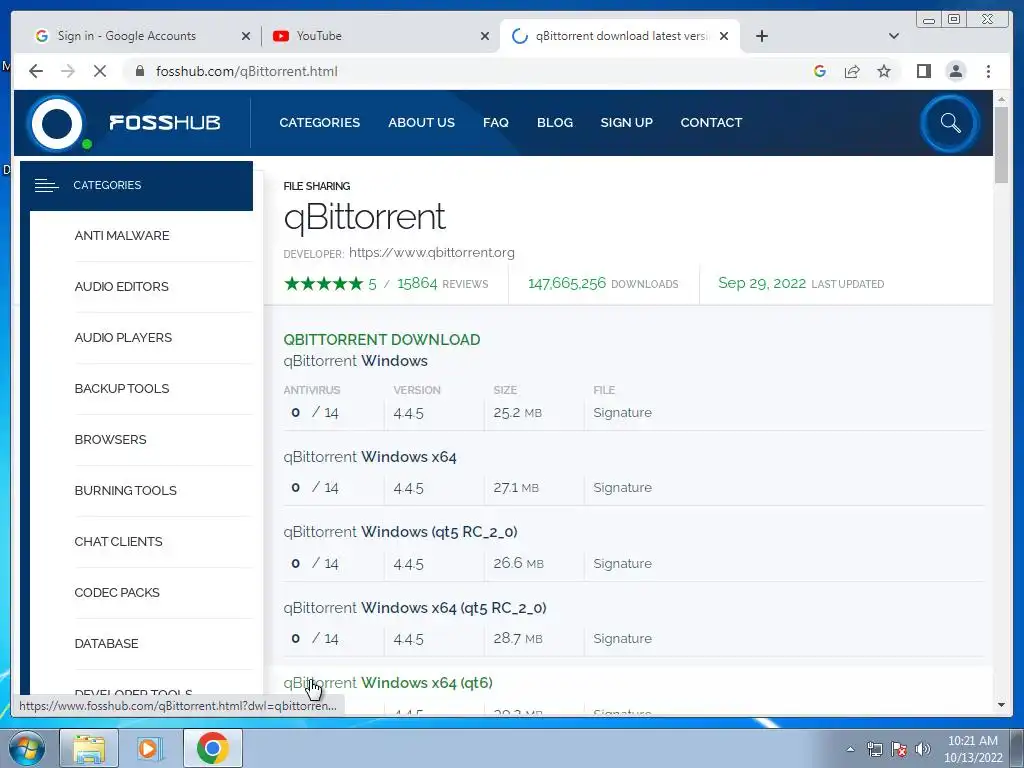
Task: Open the Chrome profile avatar
Action: coord(956,71)
